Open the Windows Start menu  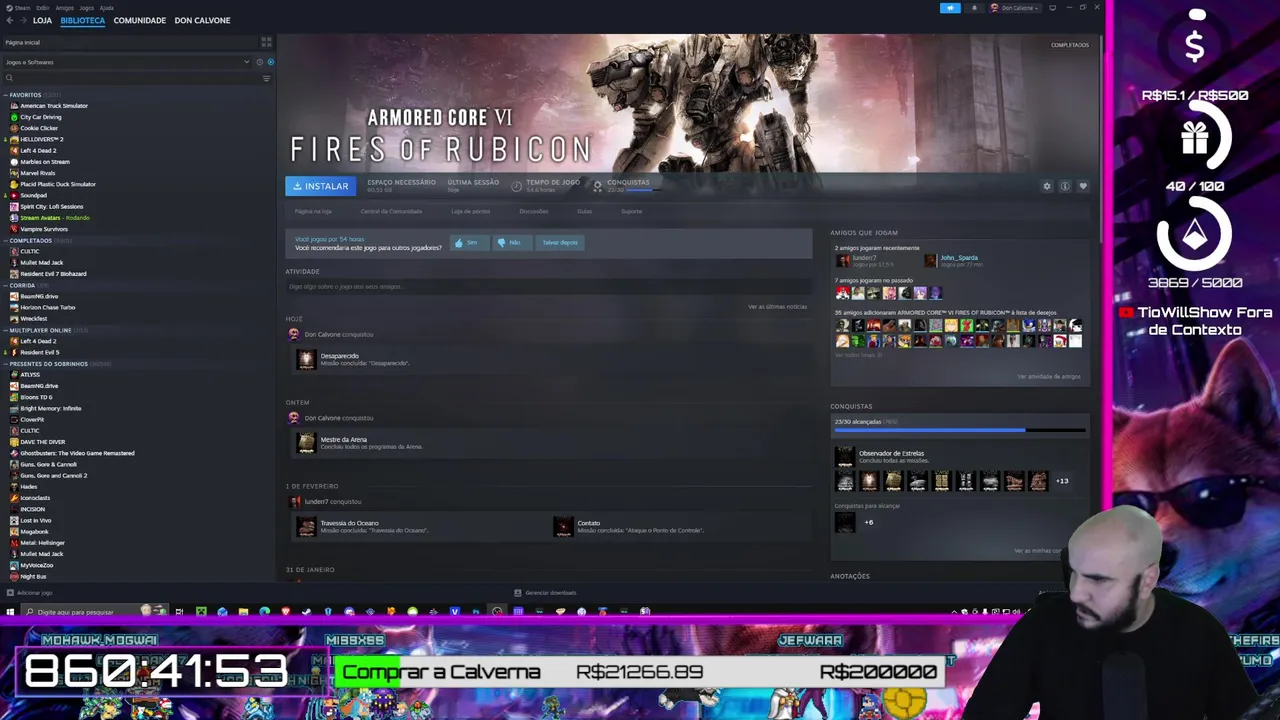coord(10,612)
